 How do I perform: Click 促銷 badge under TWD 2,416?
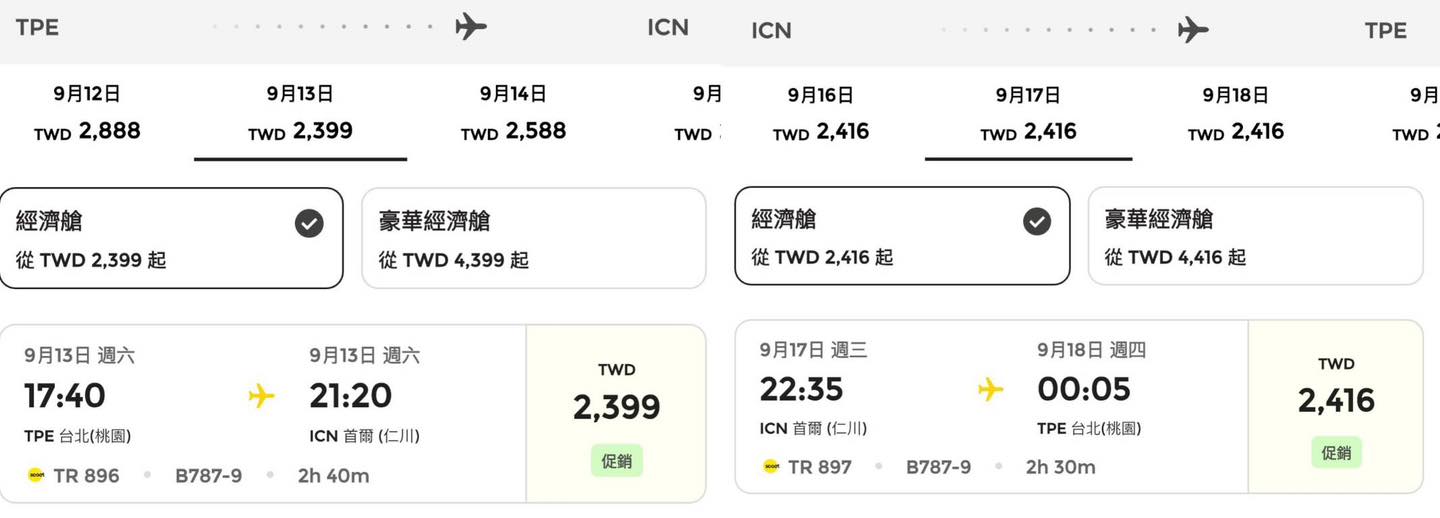(1336, 453)
